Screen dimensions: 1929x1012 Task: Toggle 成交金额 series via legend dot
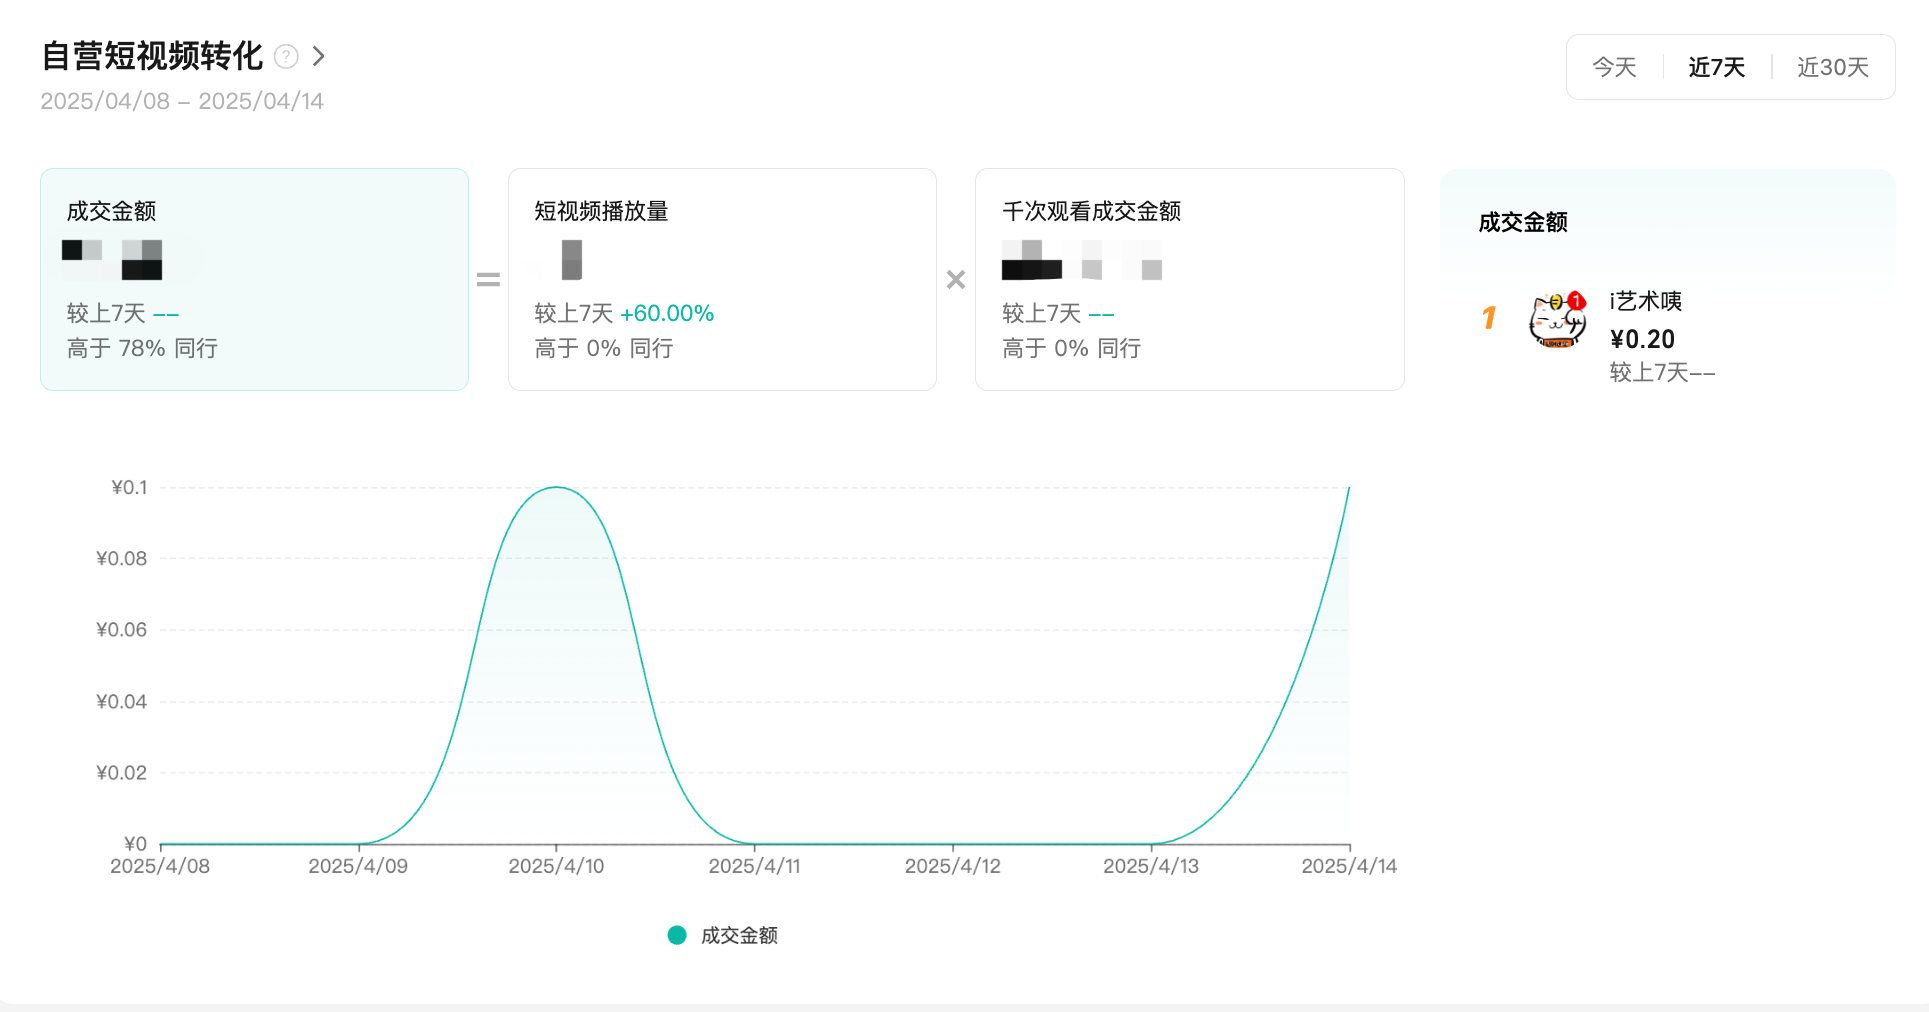tap(677, 935)
